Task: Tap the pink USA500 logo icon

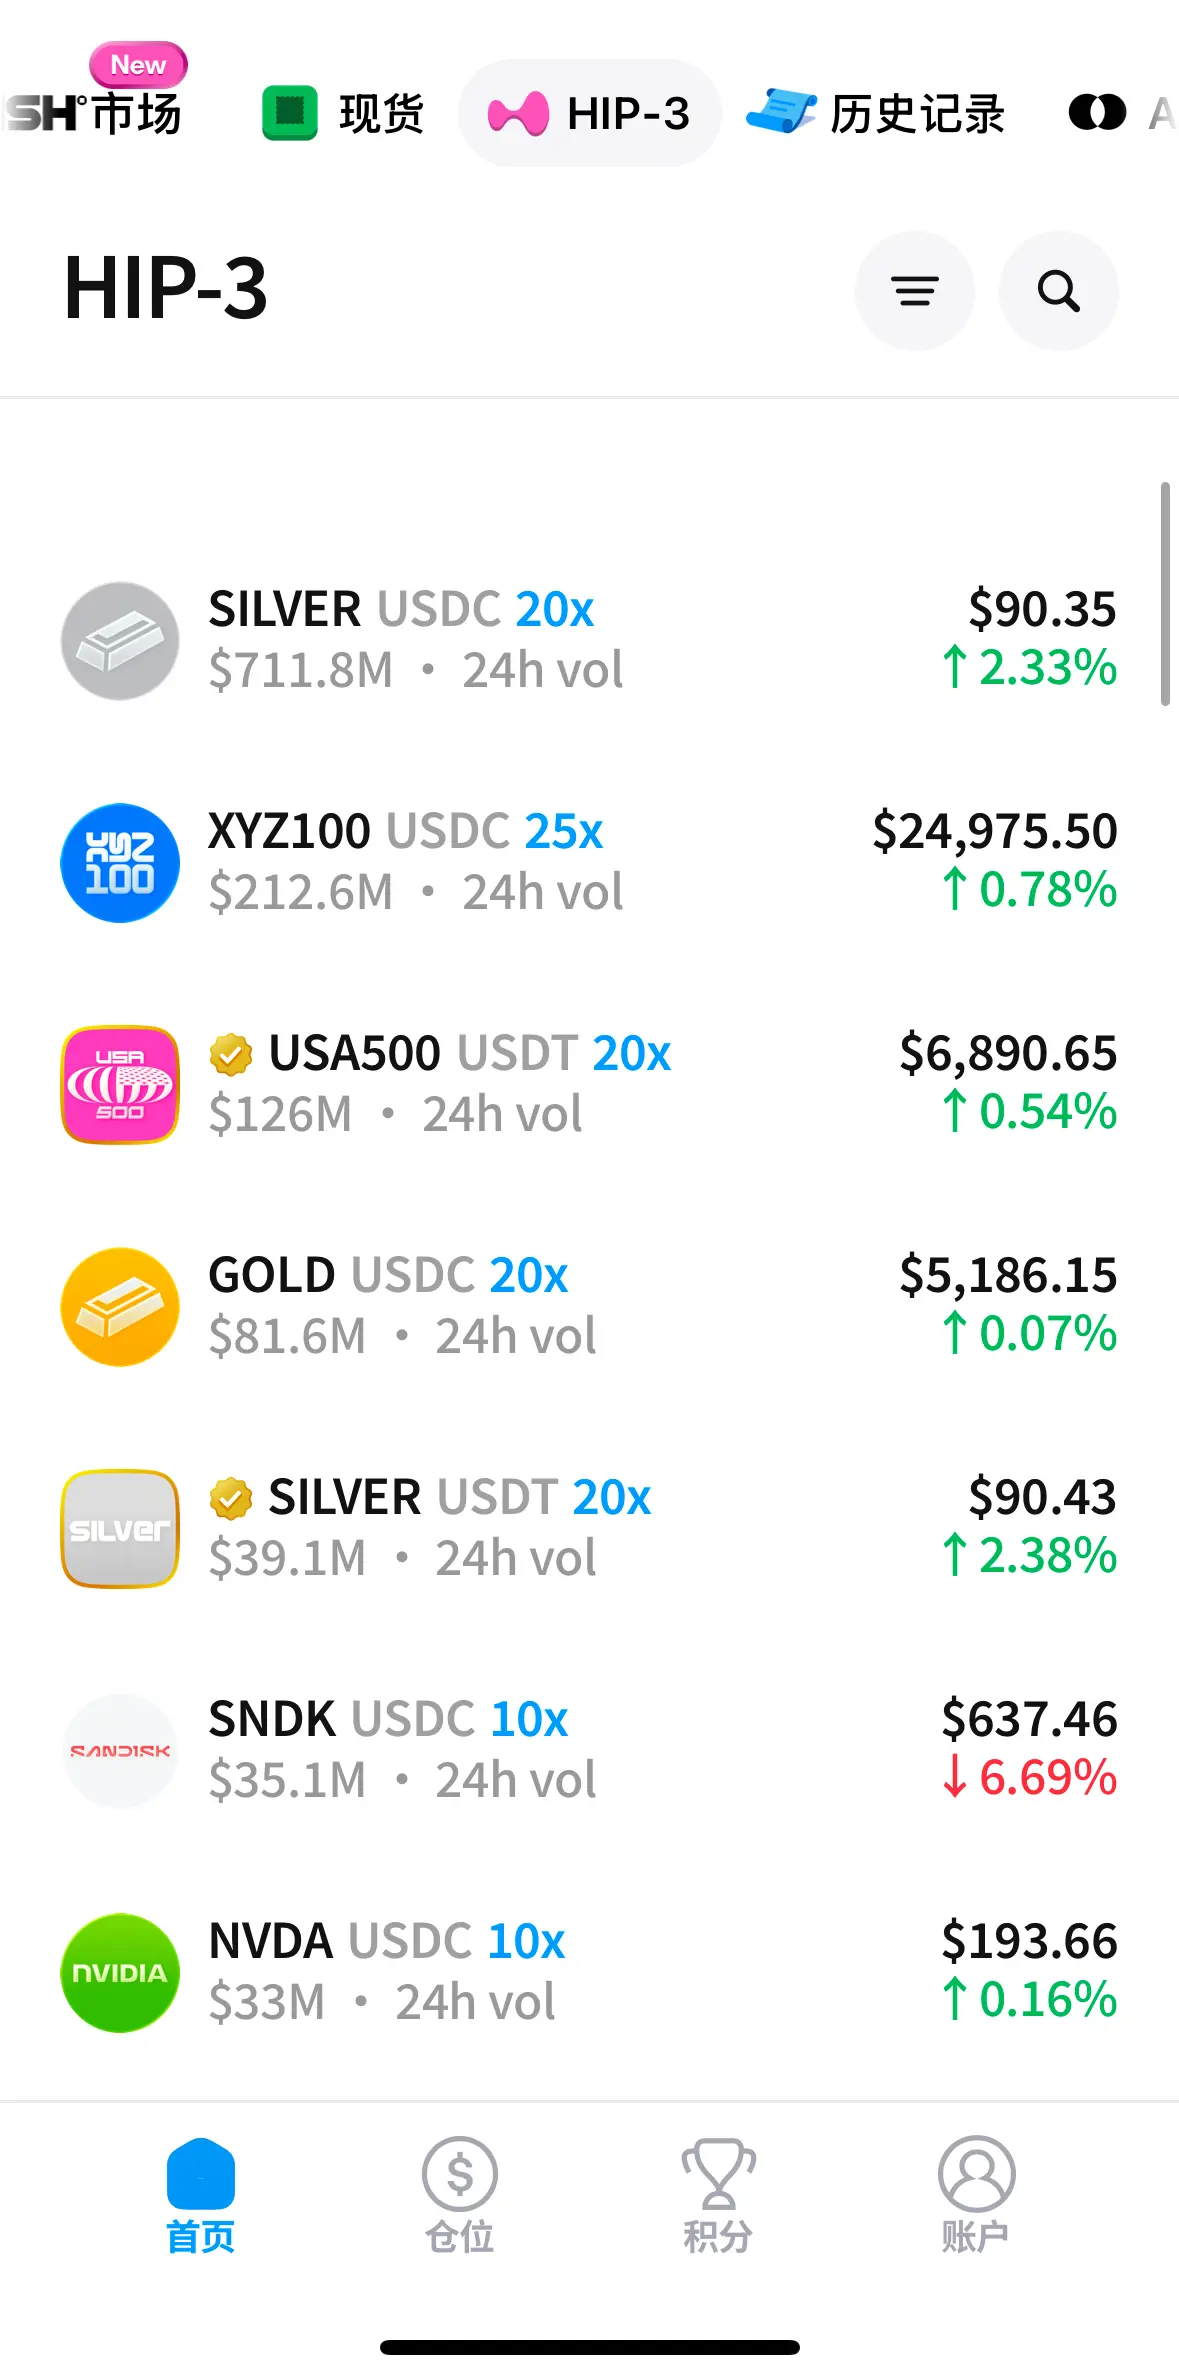Action: 120,1085
